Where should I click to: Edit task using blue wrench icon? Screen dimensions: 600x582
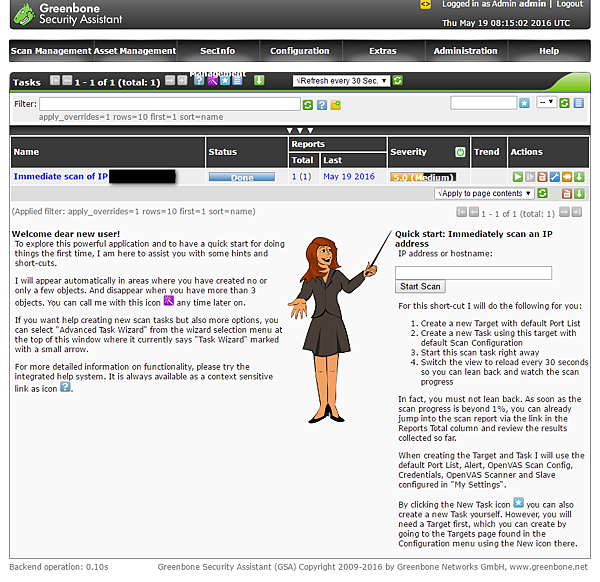pos(554,177)
